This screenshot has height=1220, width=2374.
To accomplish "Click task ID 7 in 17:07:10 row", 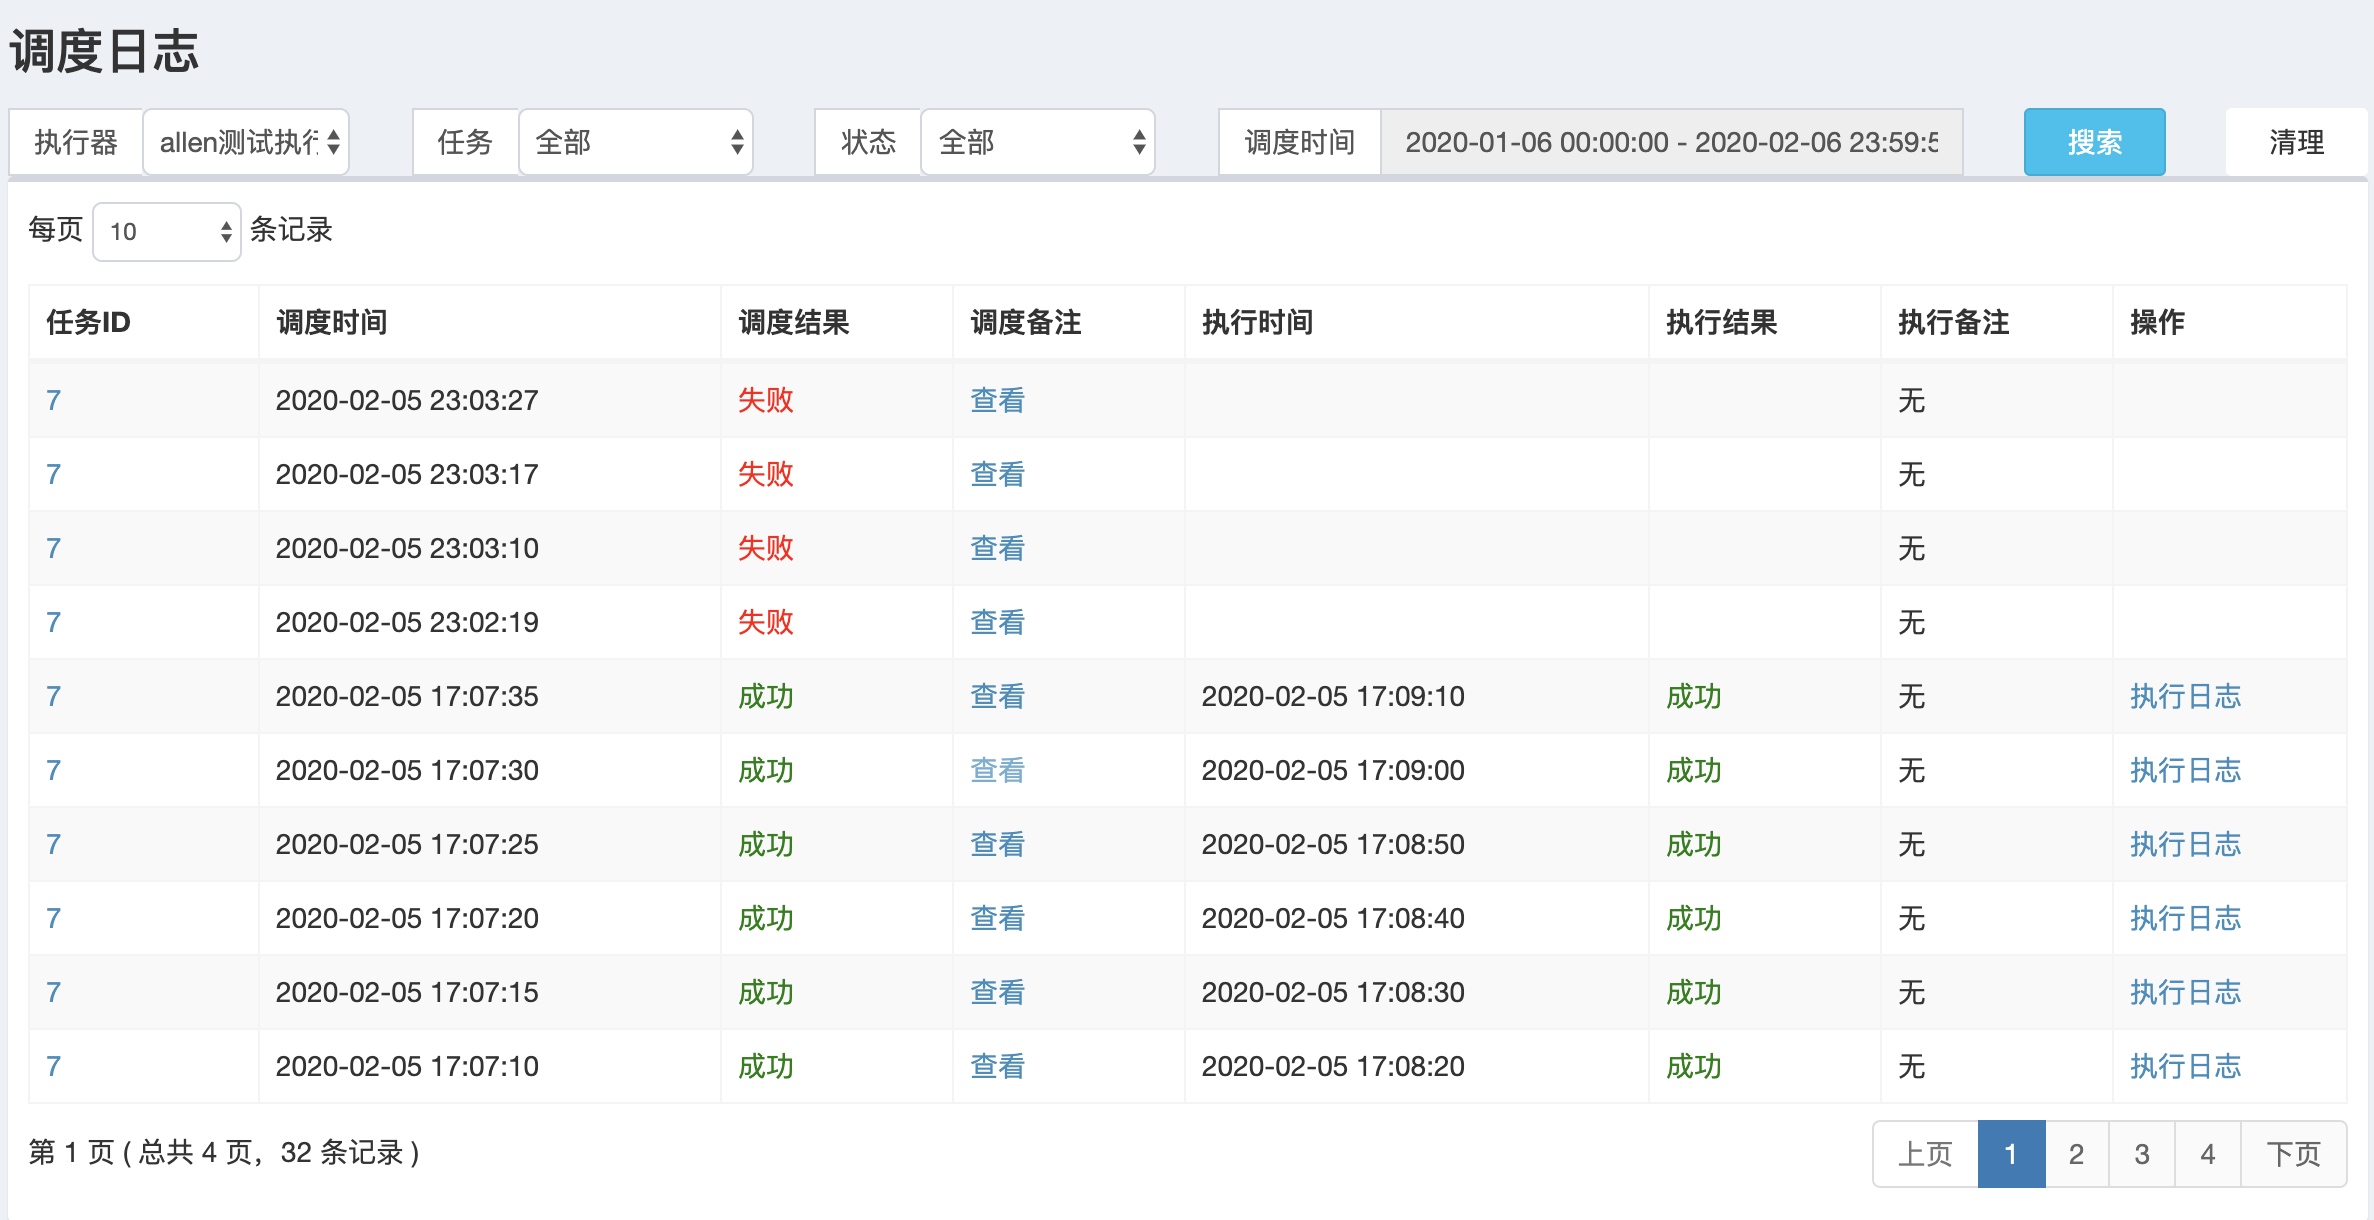I will coord(54,1066).
